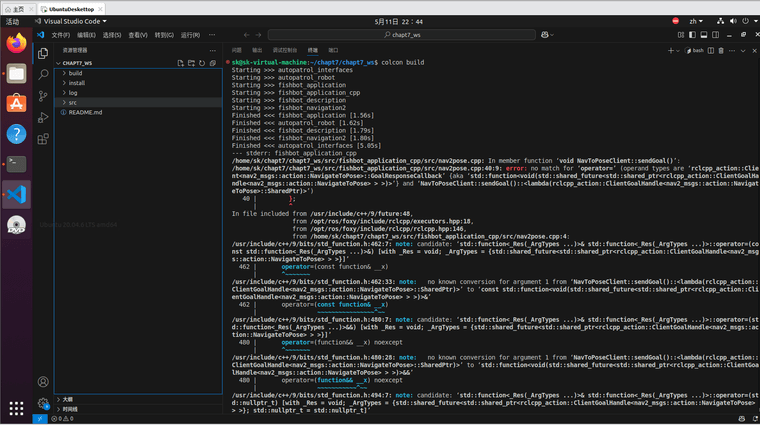
Task: Expand the build folder
Action: tap(139, 73)
